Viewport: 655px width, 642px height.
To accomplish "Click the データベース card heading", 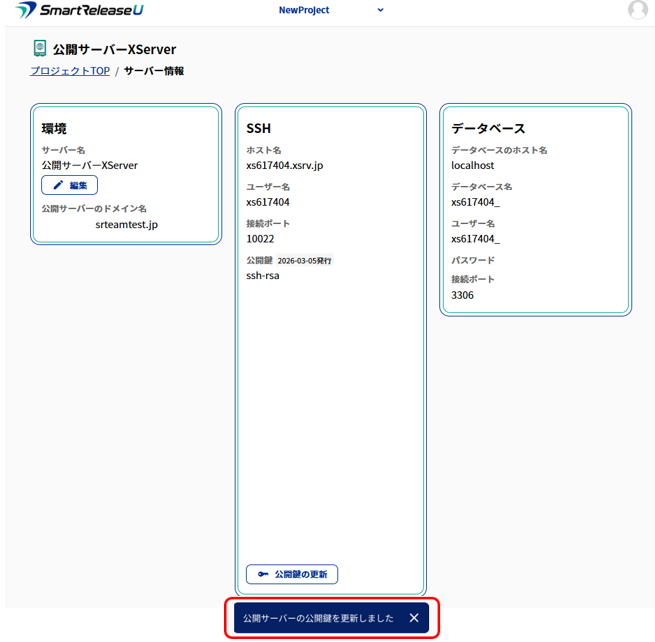I will 488,128.
